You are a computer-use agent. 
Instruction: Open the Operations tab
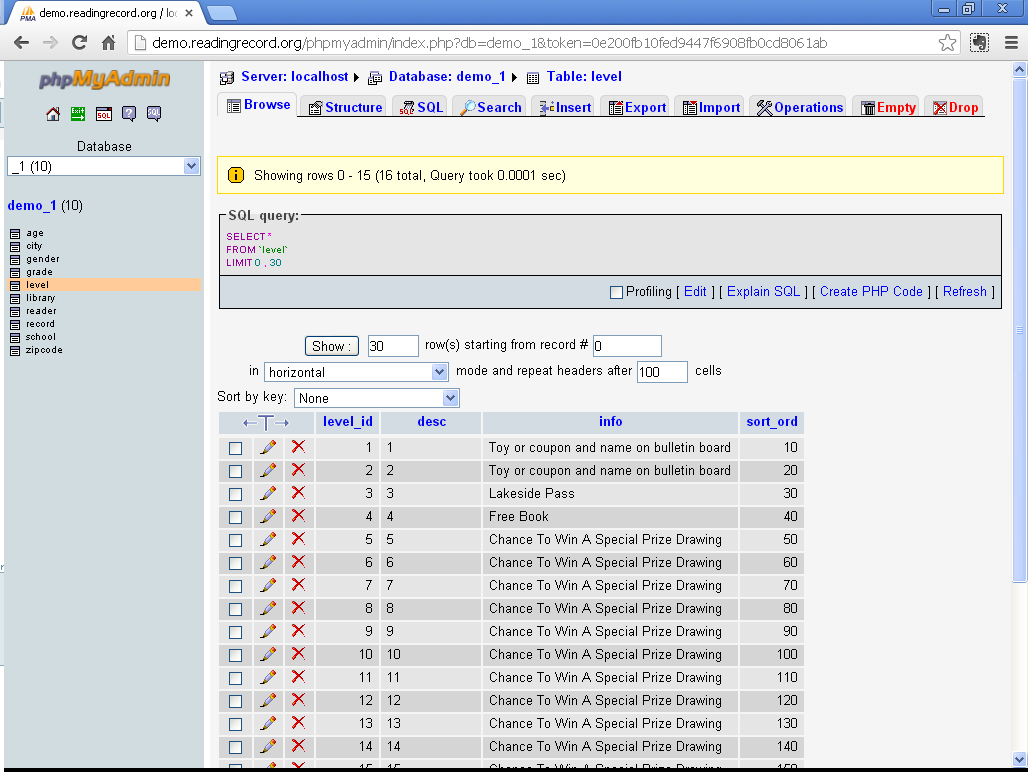point(800,107)
